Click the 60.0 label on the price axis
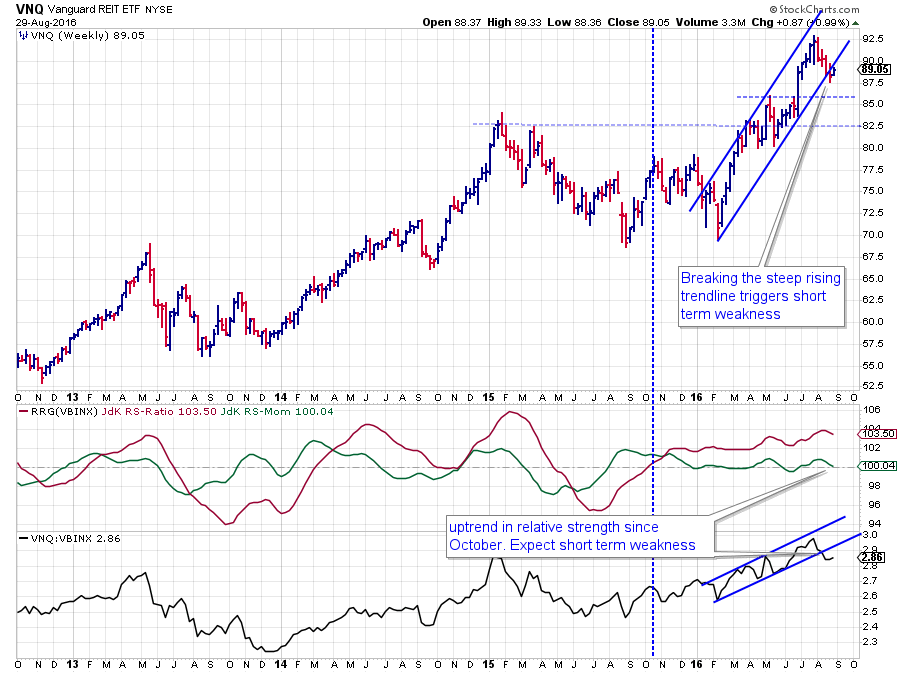This screenshot has width=900, height=673. coord(872,322)
